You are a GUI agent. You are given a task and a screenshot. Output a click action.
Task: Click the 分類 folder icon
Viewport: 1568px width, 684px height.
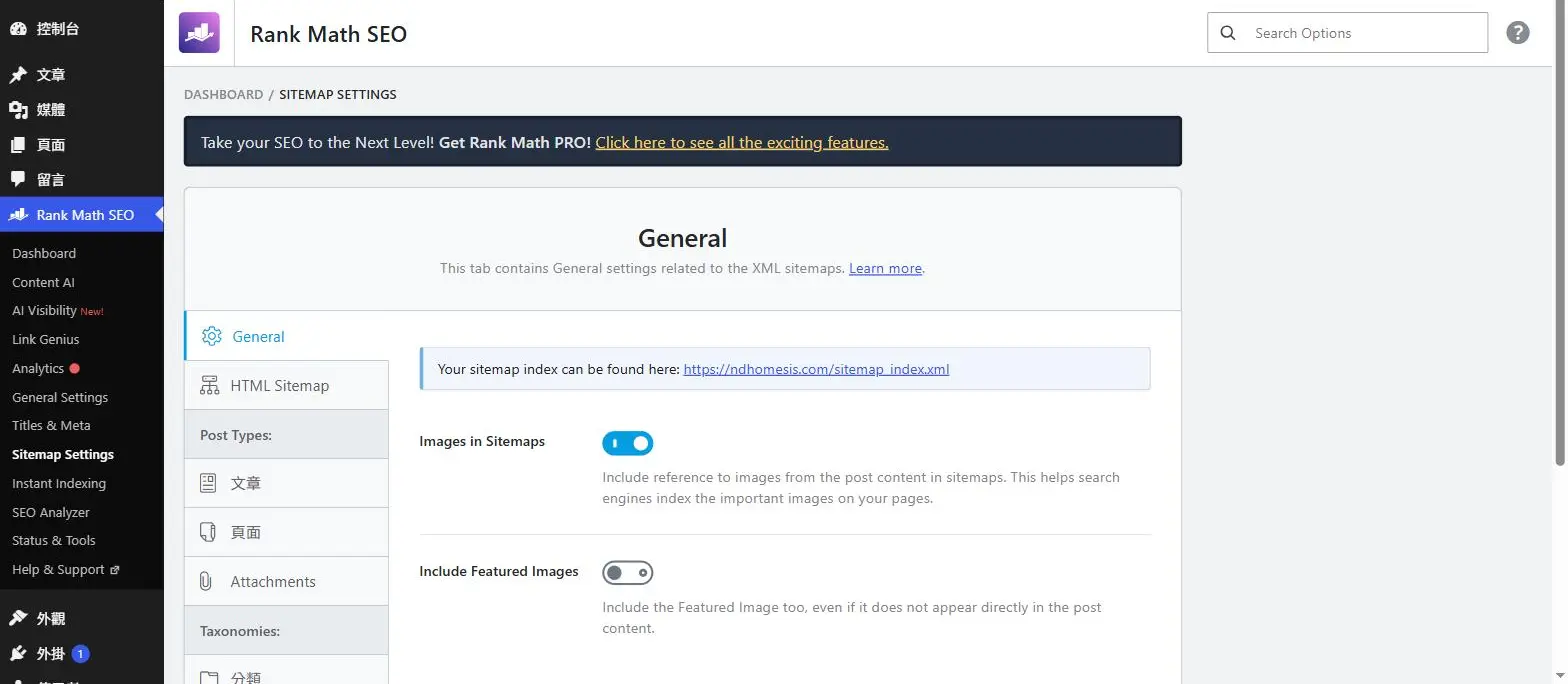208,677
